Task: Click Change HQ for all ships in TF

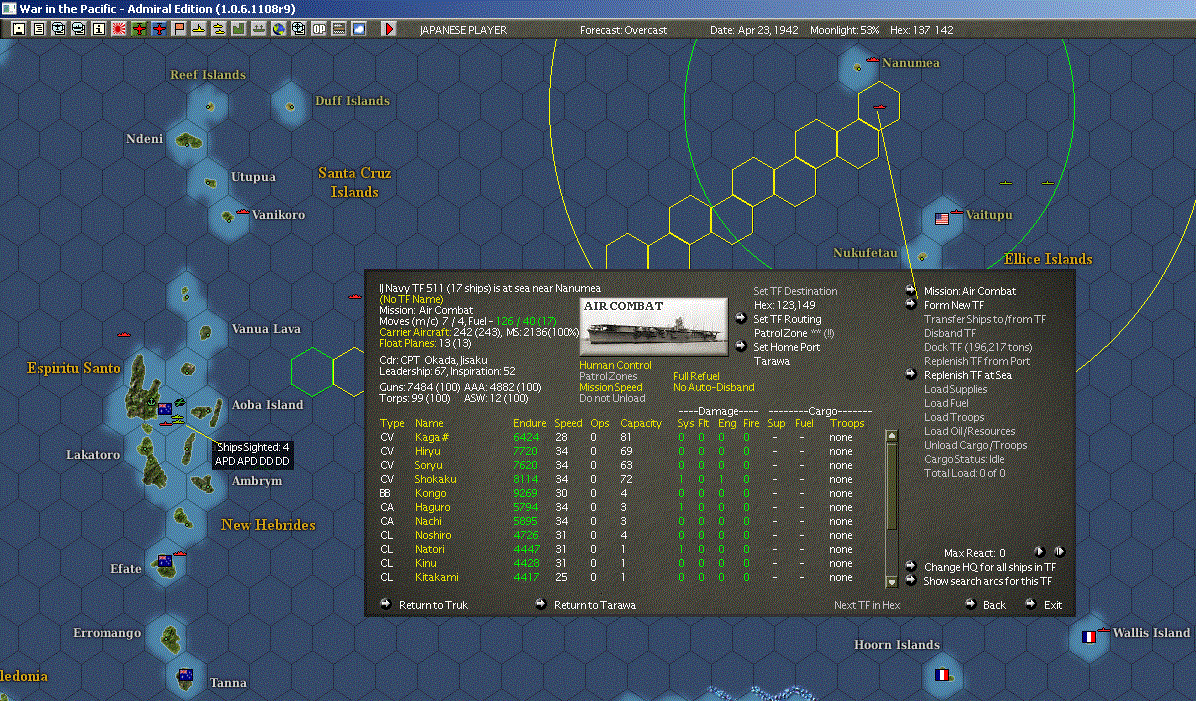Action: pyautogui.click(x=989, y=568)
